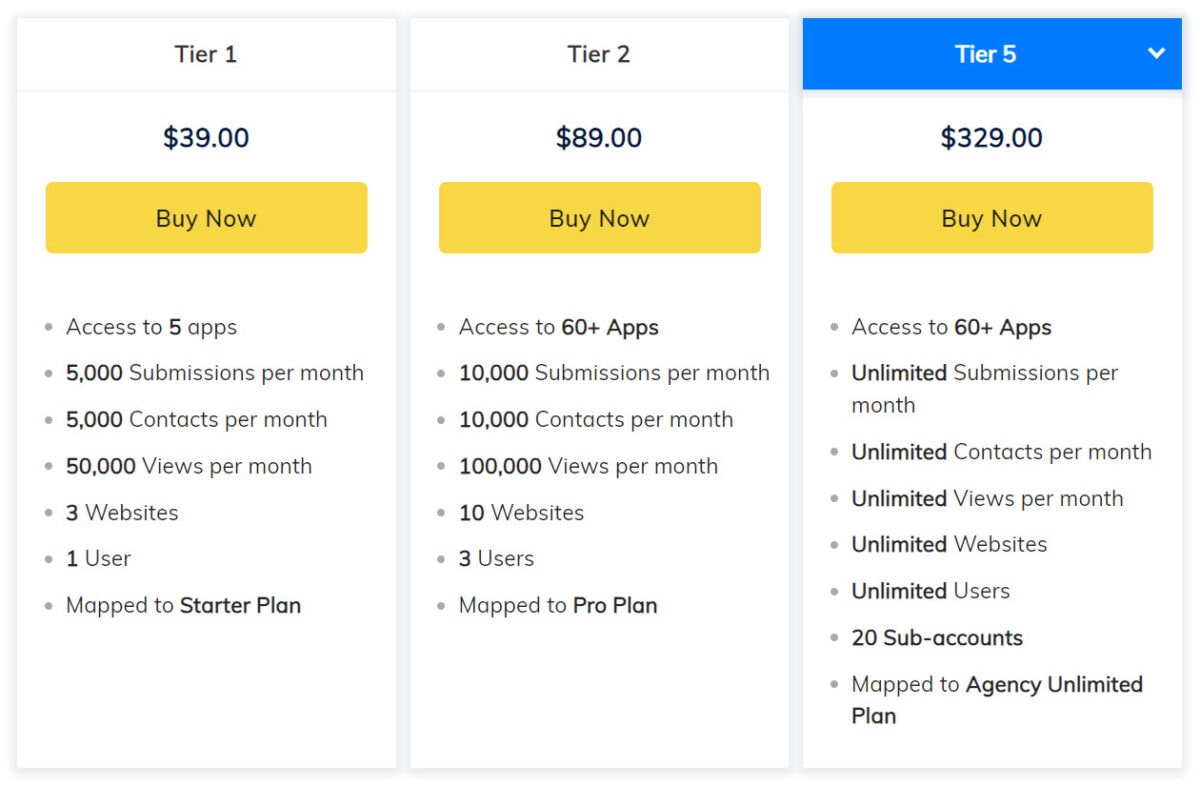Select the Agency Unlimited Plan mapping text
Image resolution: width=1200 pixels, height=787 pixels.
997,700
